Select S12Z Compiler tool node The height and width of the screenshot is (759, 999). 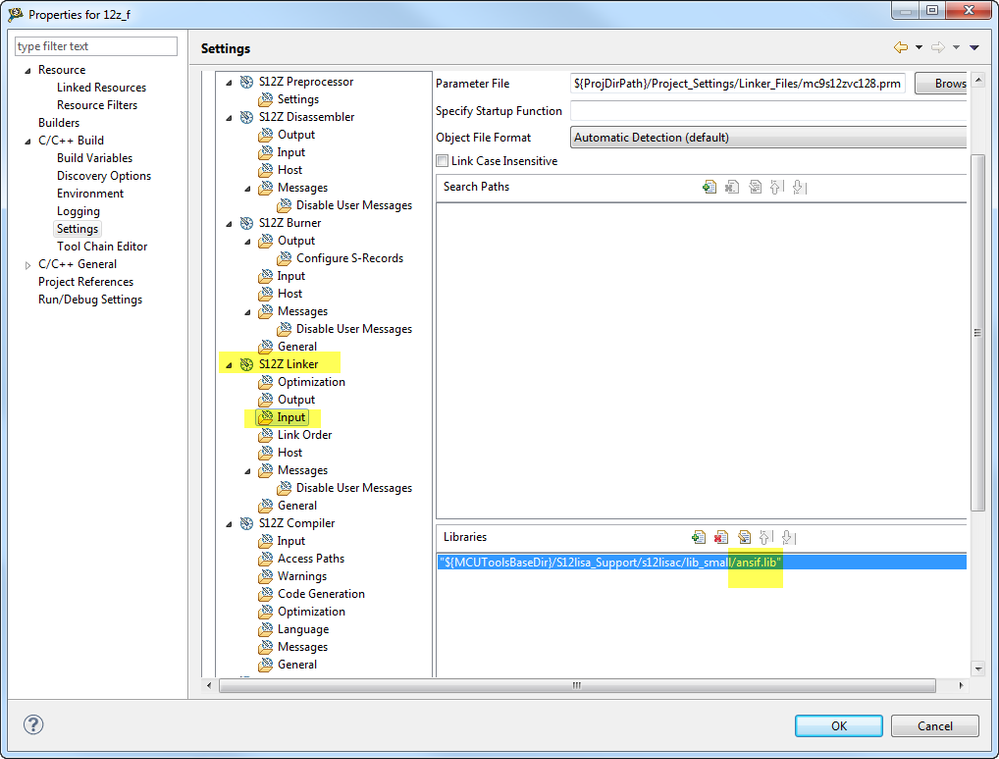(x=296, y=523)
